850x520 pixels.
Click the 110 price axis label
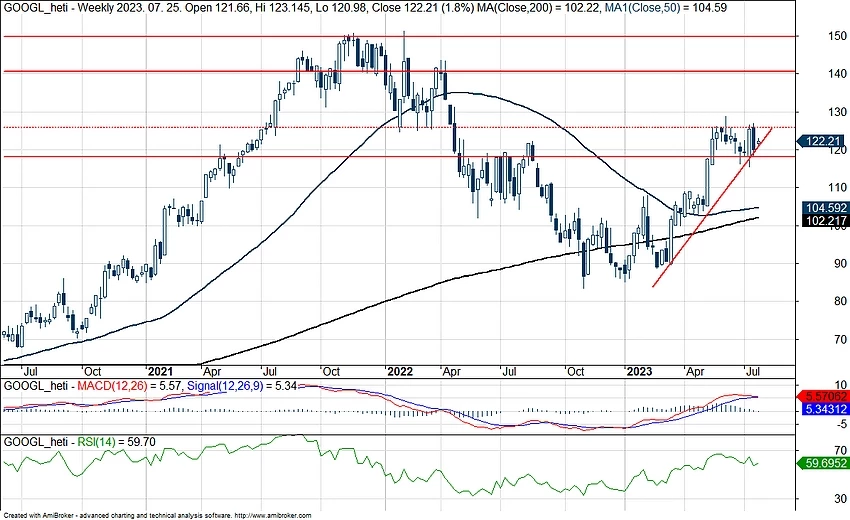pyautogui.click(x=837, y=188)
